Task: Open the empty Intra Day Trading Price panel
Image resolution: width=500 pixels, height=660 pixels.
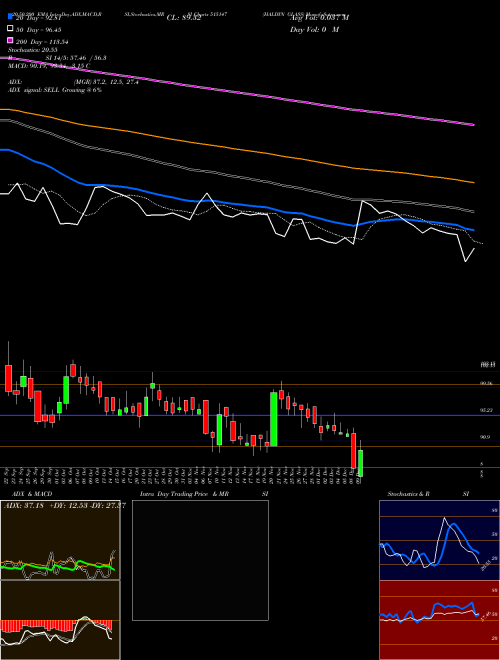Action: [x=200, y=560]
